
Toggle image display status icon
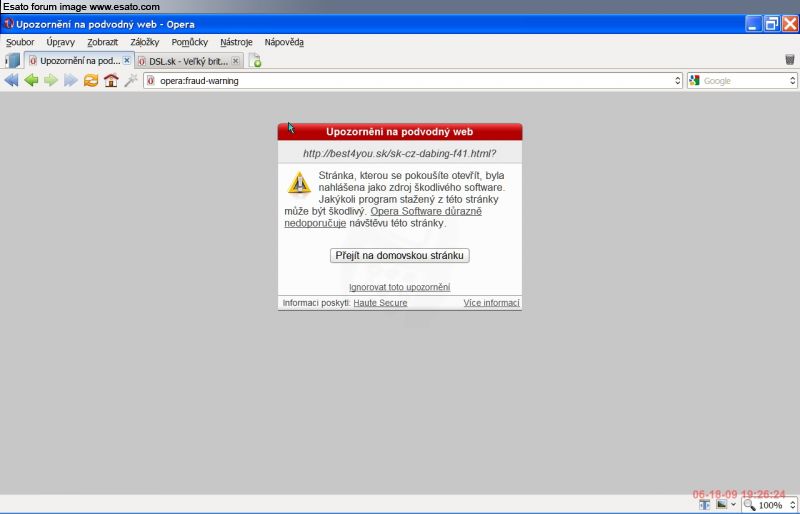click(721, 505)
